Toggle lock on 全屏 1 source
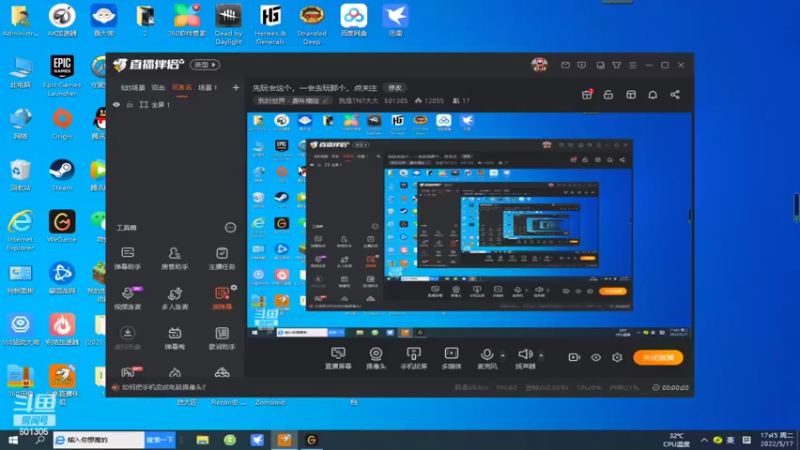The image size is (800, 450). point(130,105)
